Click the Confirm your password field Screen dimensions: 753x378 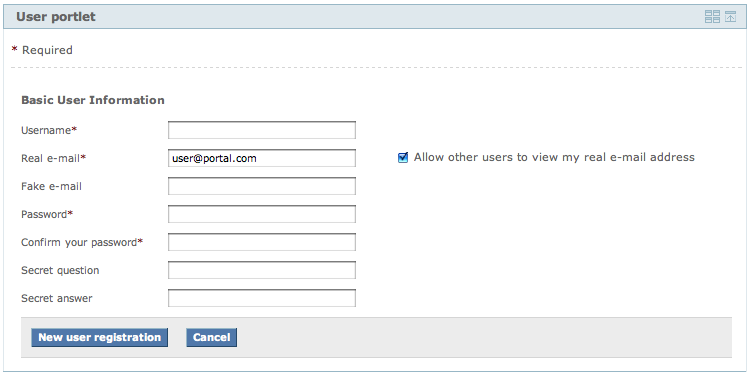[262, 242]
